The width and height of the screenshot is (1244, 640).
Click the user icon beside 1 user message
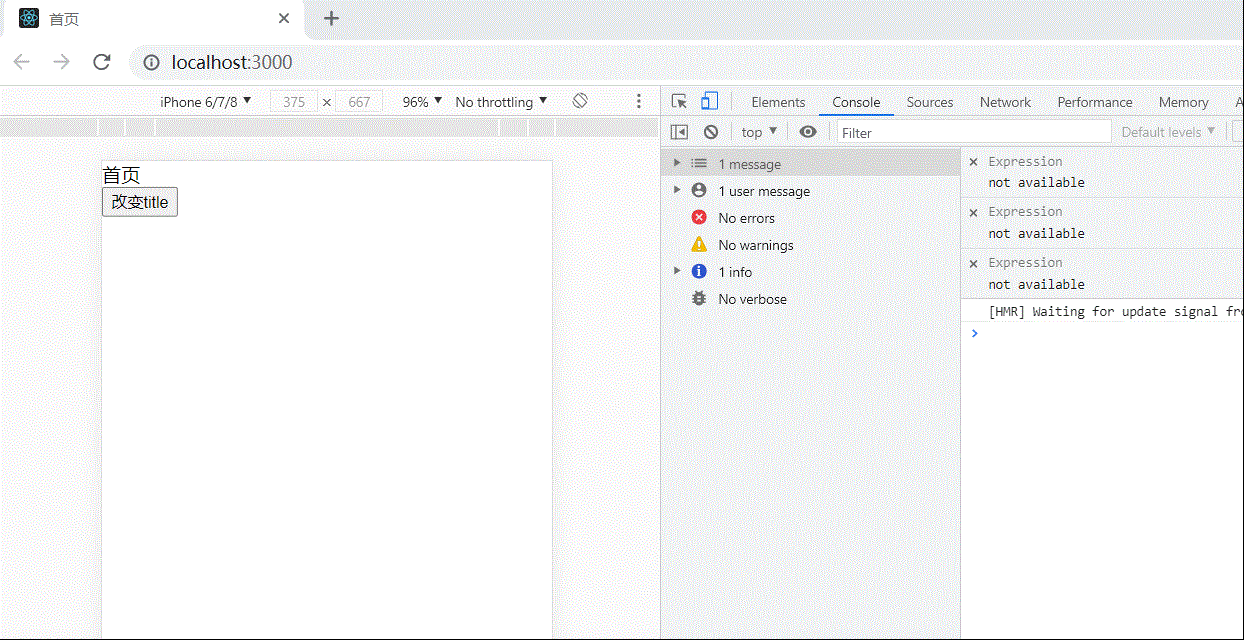(699, 191)
